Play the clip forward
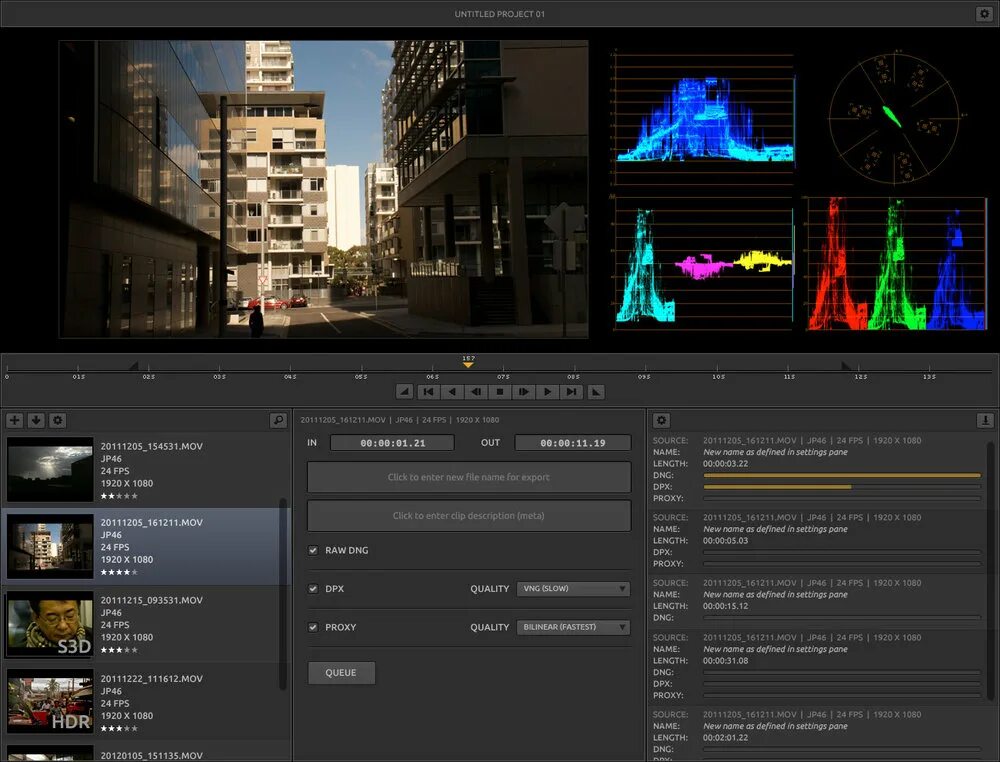The image size is (1000, 762). point(547,392)
